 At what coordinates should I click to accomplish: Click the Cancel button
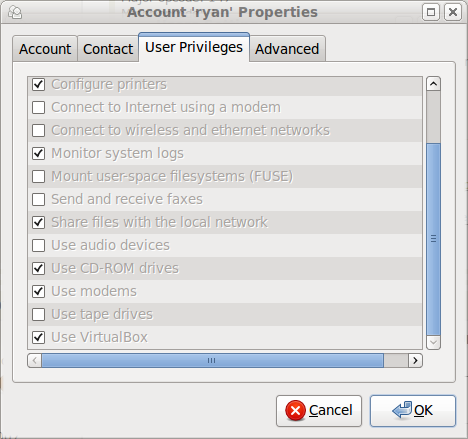[319, 411]
